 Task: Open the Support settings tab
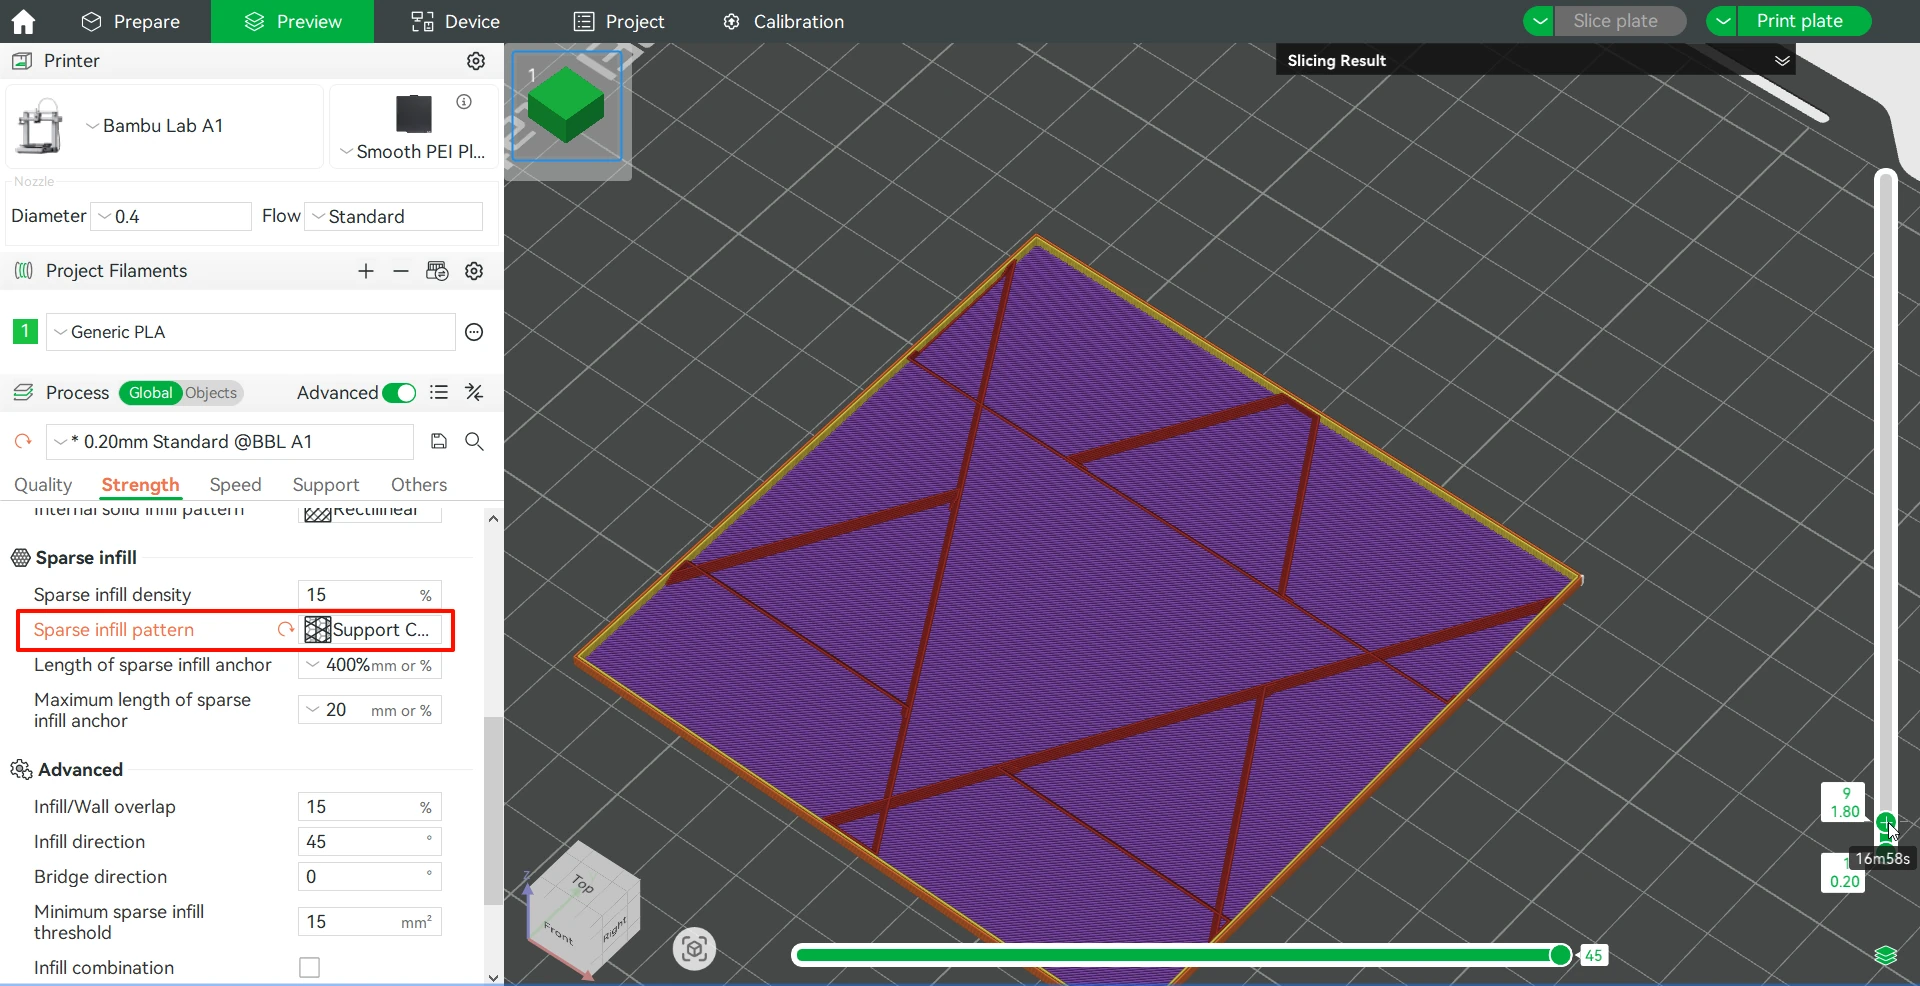[325, 485]
